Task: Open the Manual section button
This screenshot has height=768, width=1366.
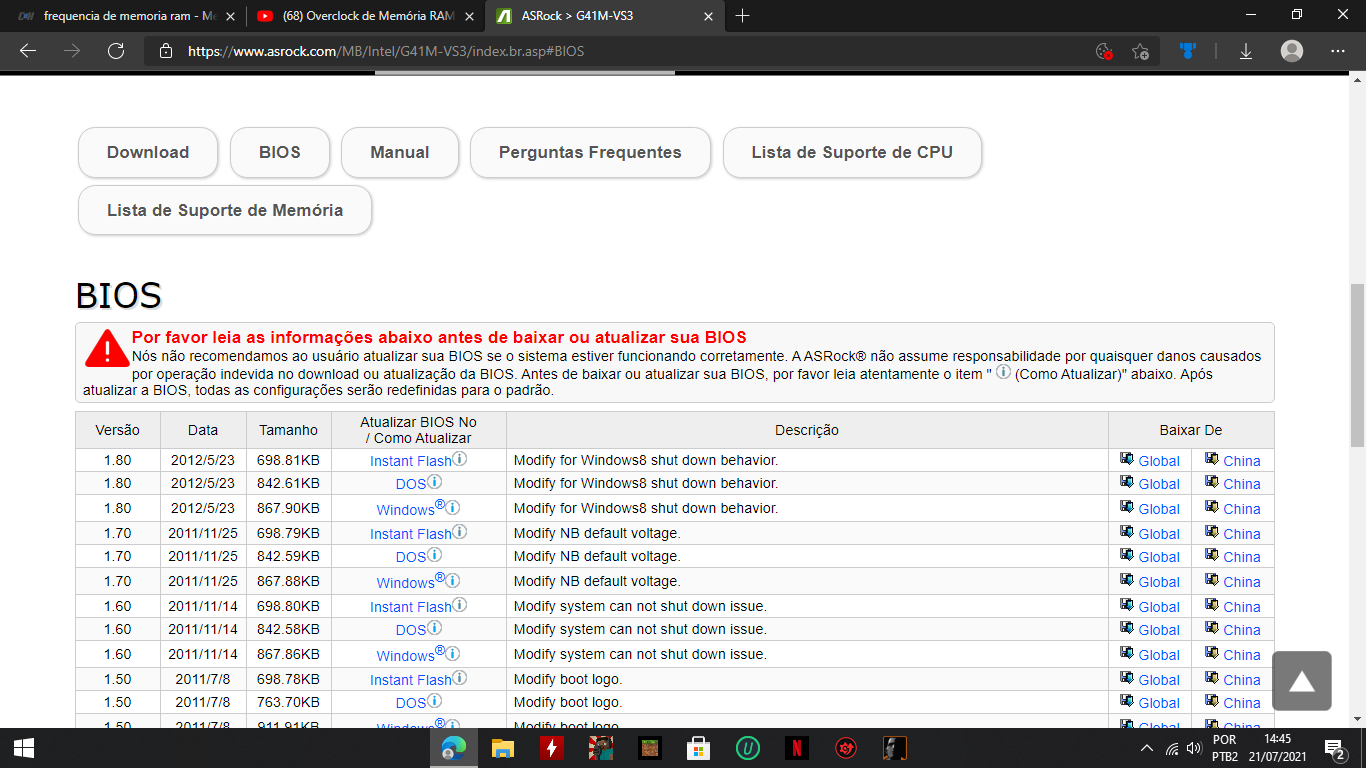Action: tap(400, 153)
